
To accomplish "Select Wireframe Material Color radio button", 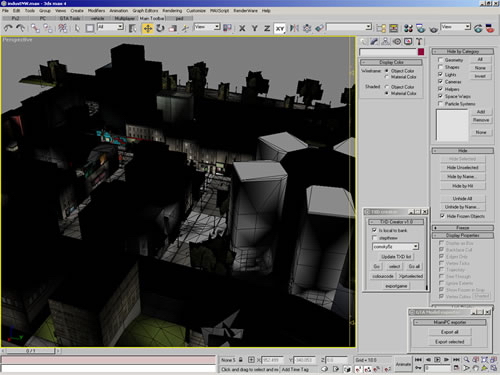I will click(387, 77).
